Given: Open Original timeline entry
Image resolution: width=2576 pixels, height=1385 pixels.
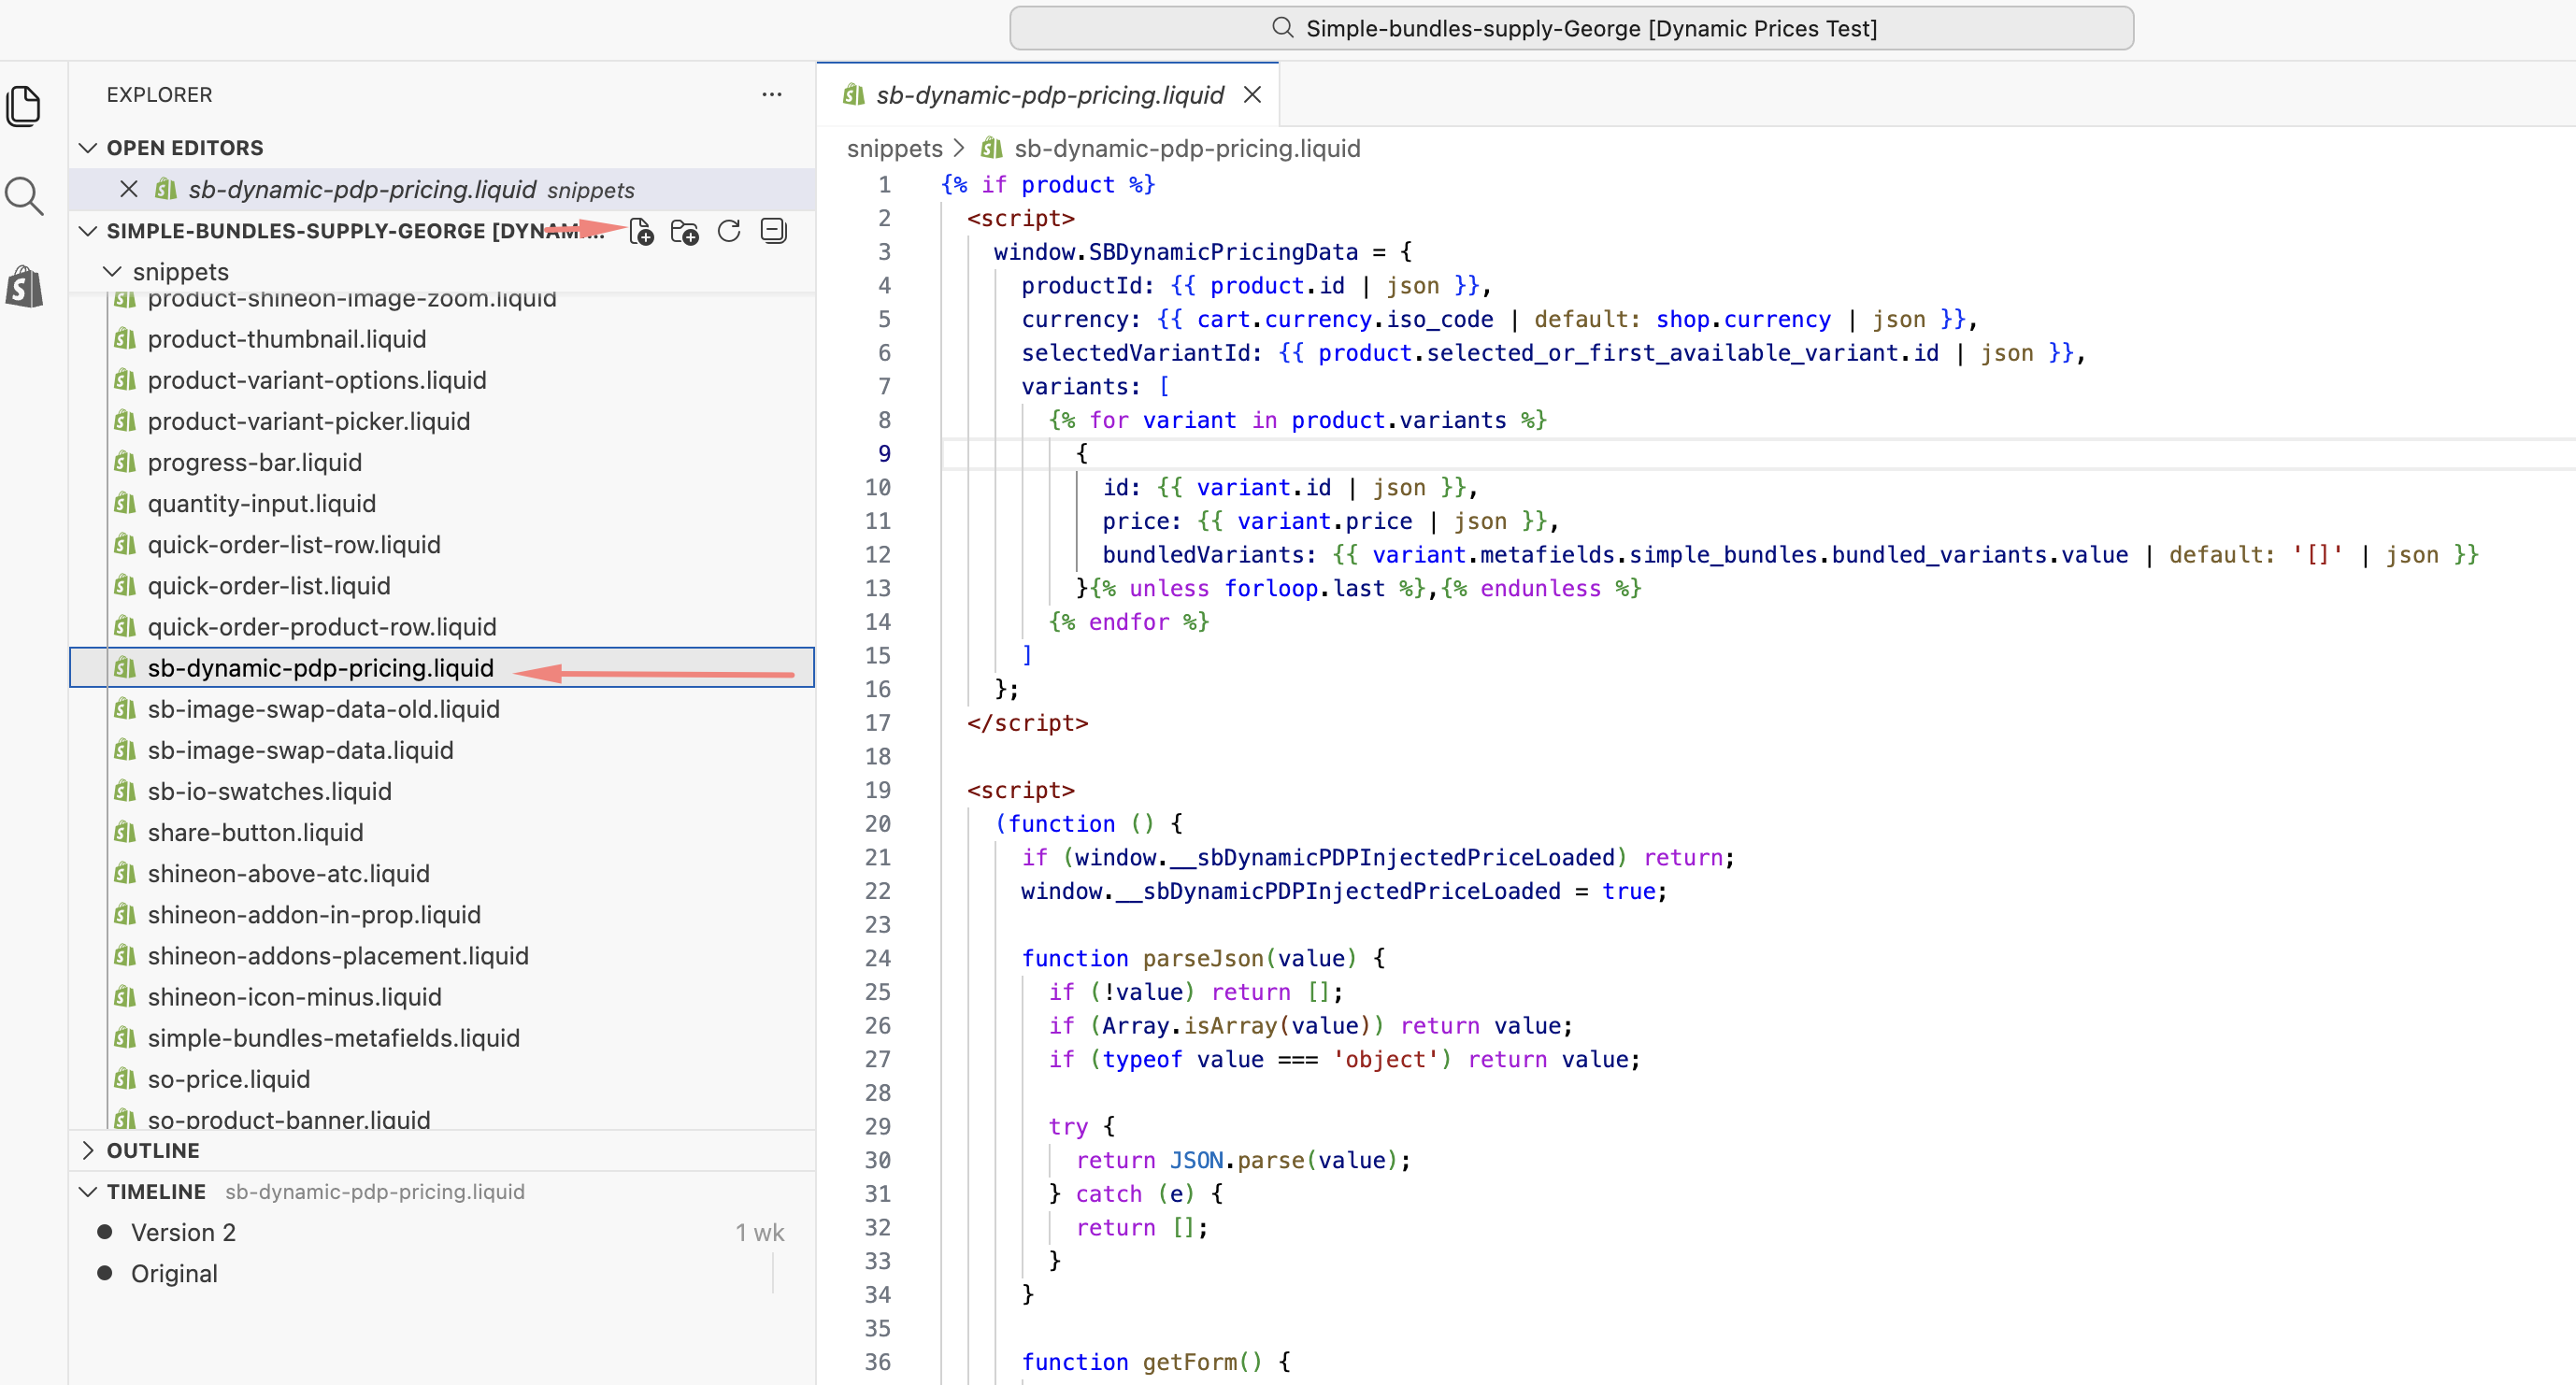Looking at the screenshot, I should pyautogui.click(x=441, y=1273).
